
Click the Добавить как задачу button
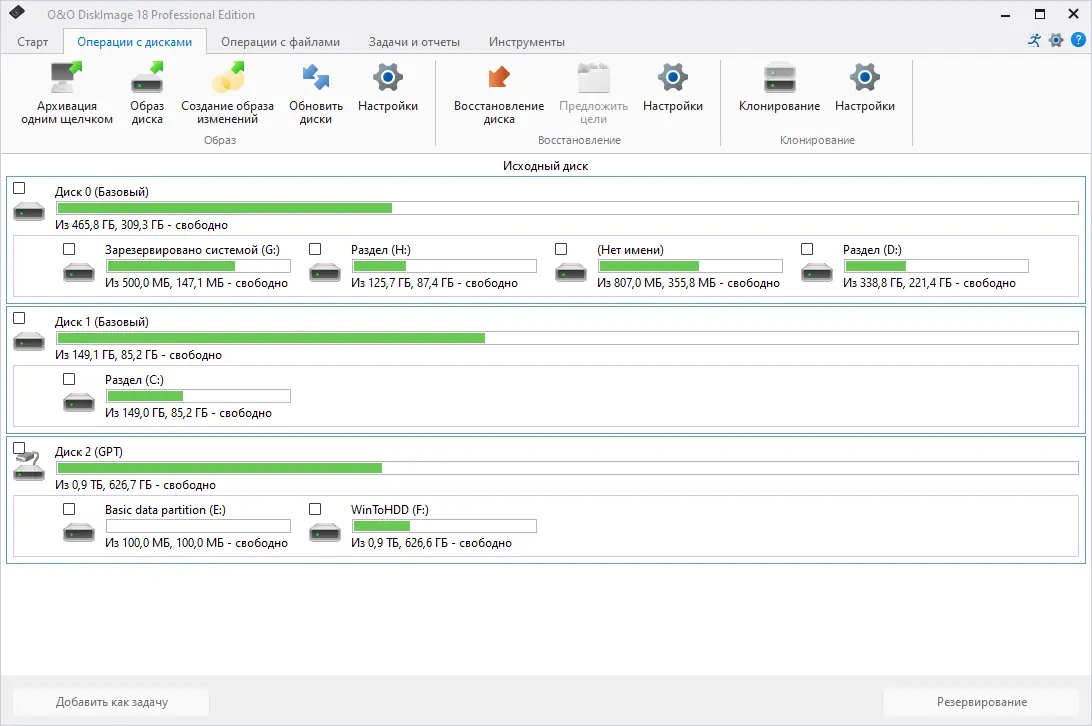111,702
